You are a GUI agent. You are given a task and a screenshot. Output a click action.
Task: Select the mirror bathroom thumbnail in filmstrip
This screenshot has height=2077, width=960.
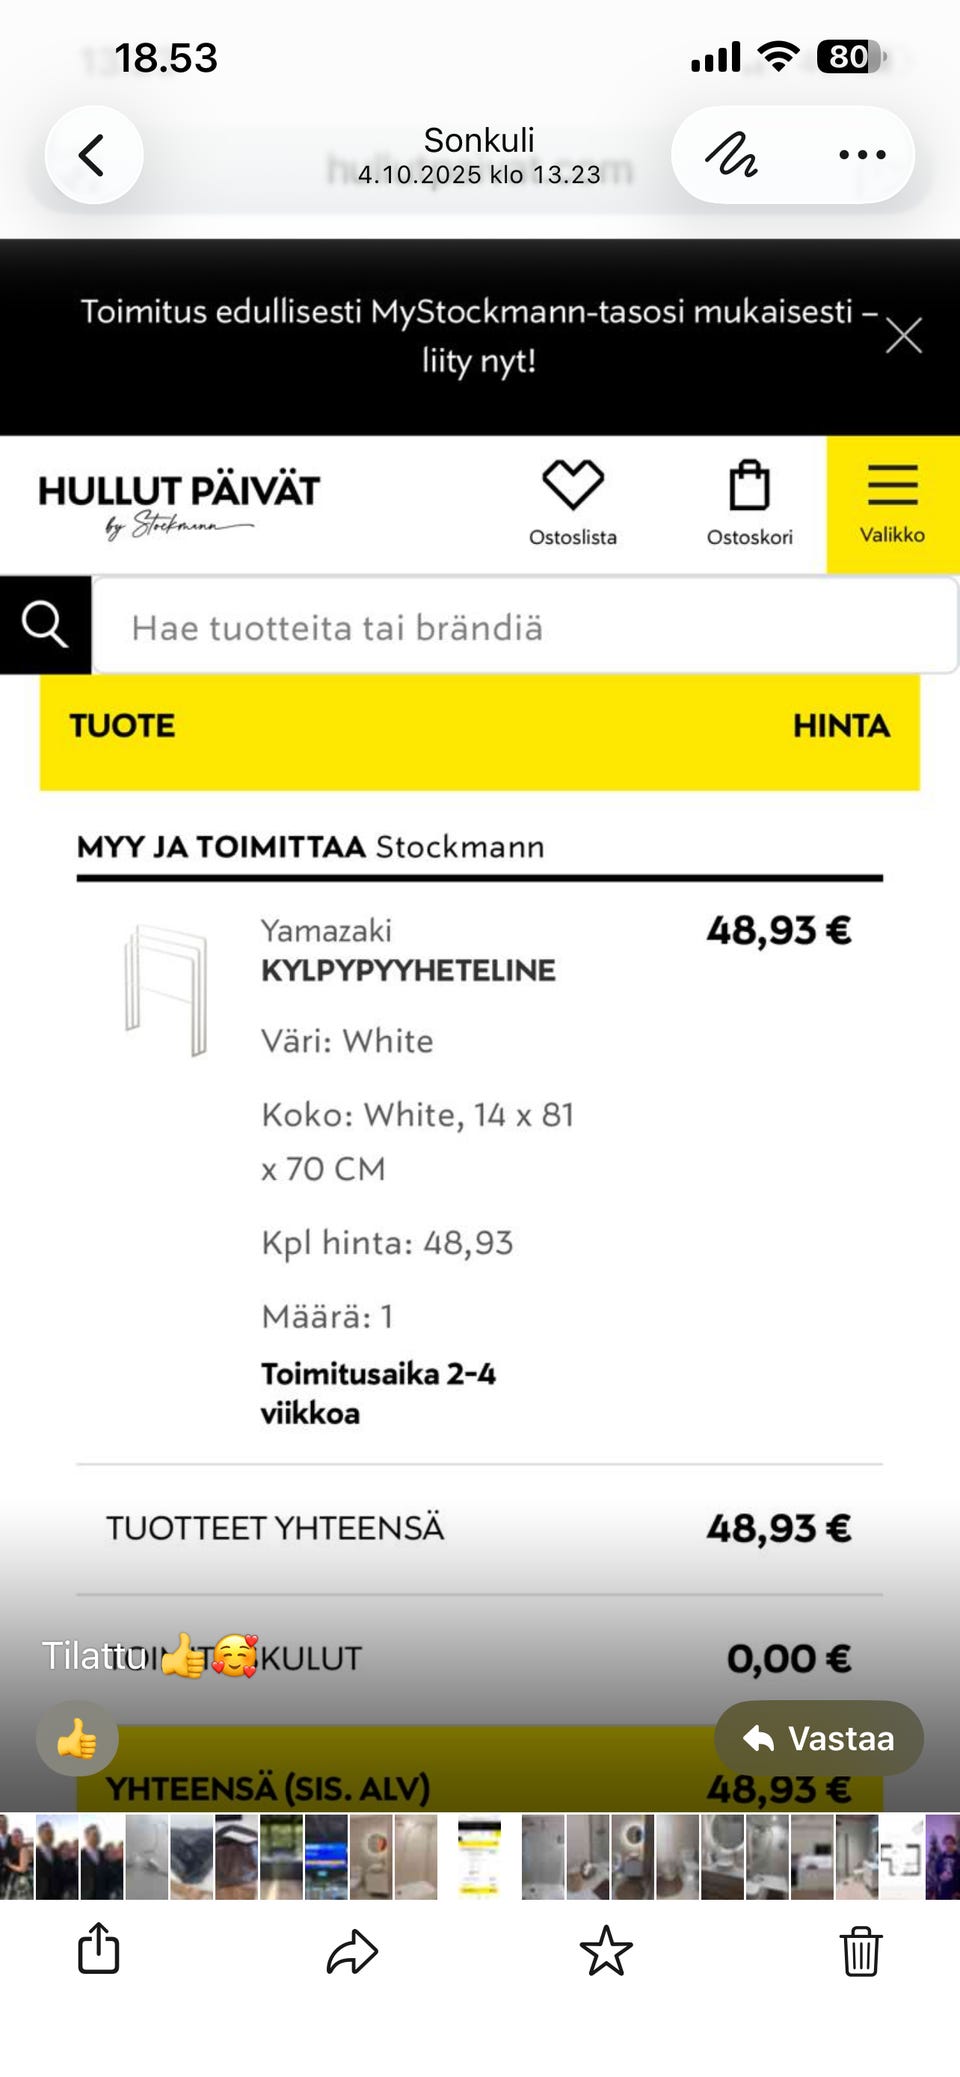pos(371,1857)
